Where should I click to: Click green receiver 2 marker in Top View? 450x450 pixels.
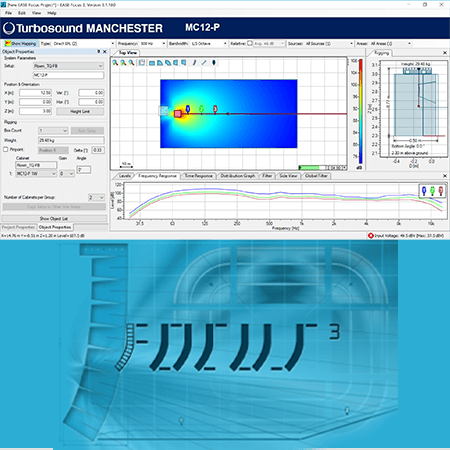click(x=201, y=109)
